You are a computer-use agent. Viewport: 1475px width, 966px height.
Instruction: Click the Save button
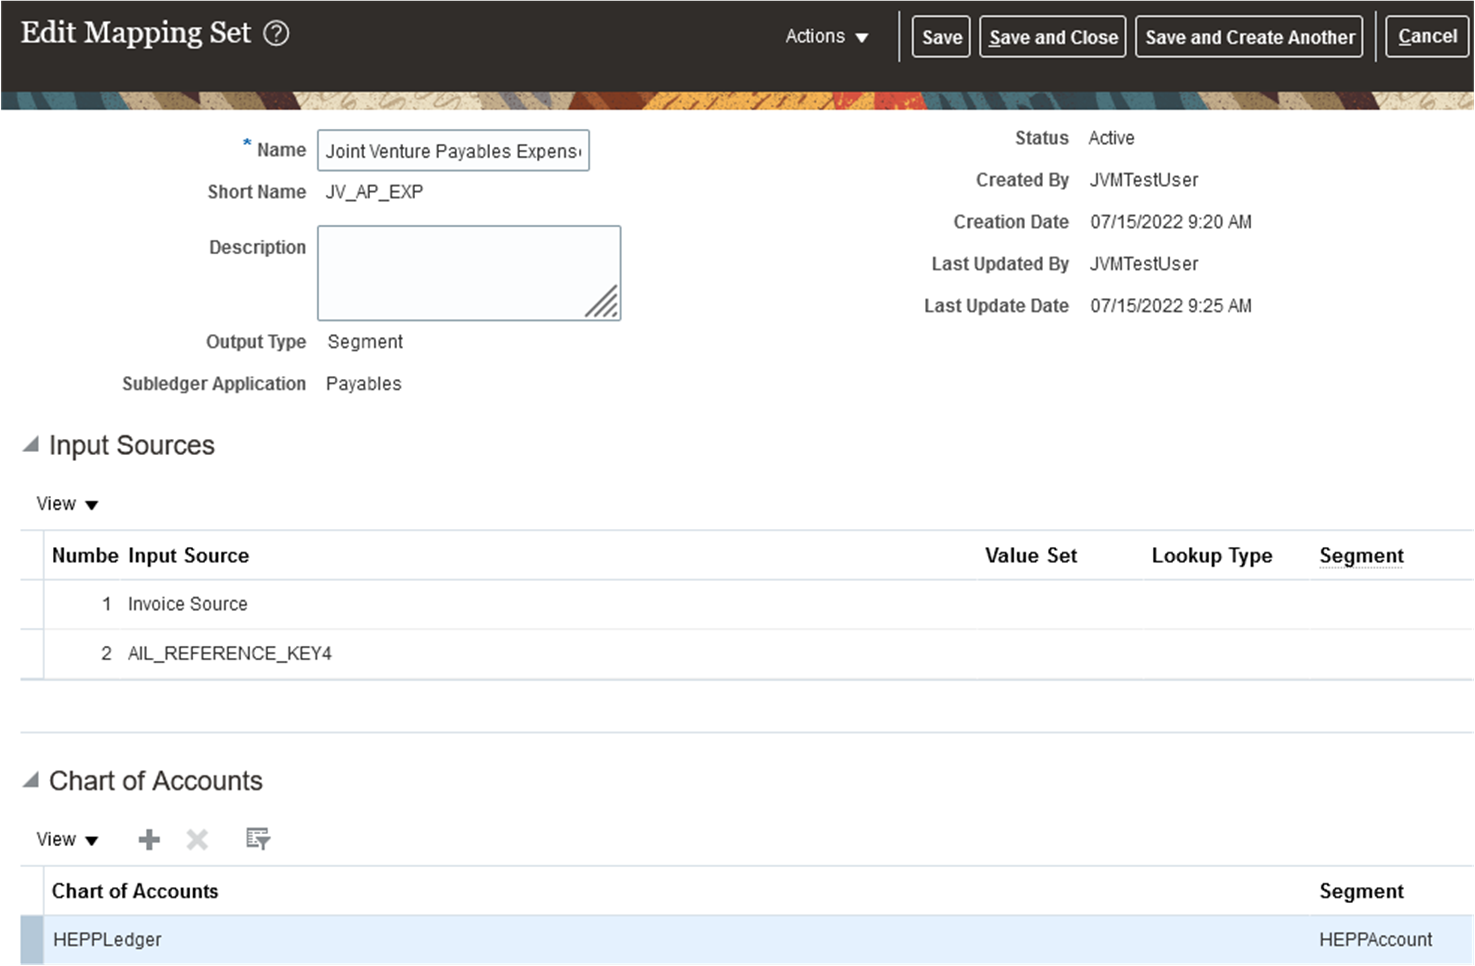(x=941, y=37)
